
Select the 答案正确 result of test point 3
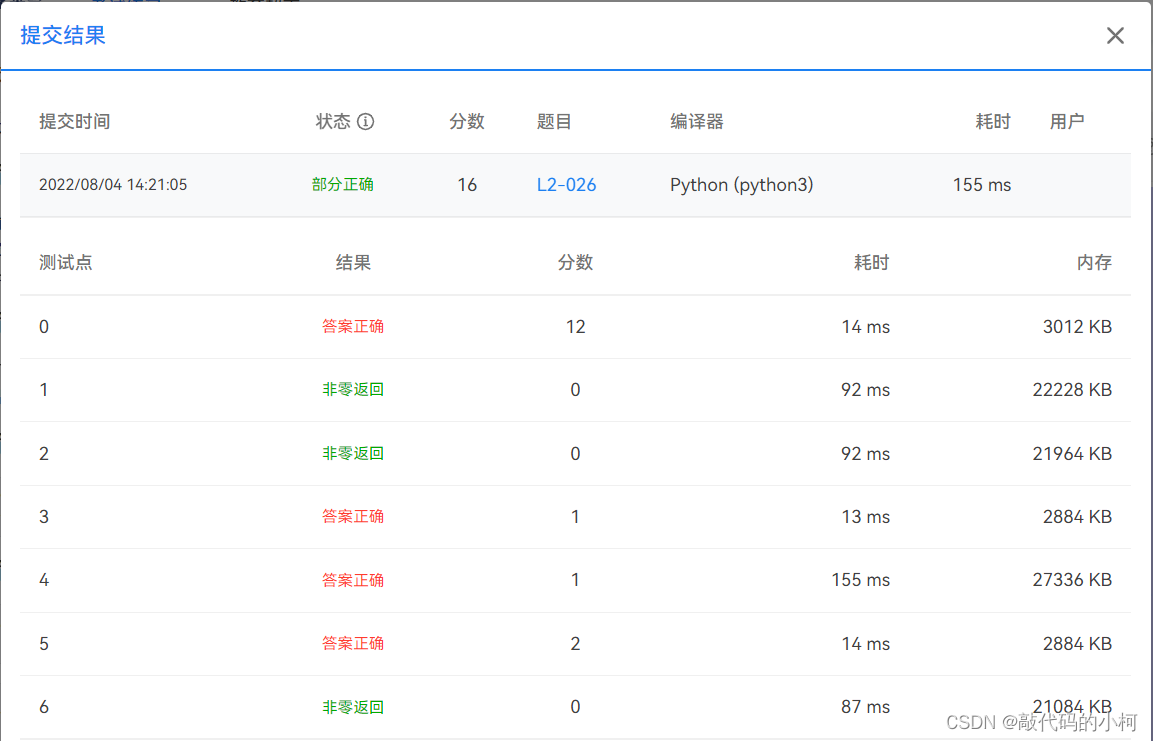pos(353,516)
